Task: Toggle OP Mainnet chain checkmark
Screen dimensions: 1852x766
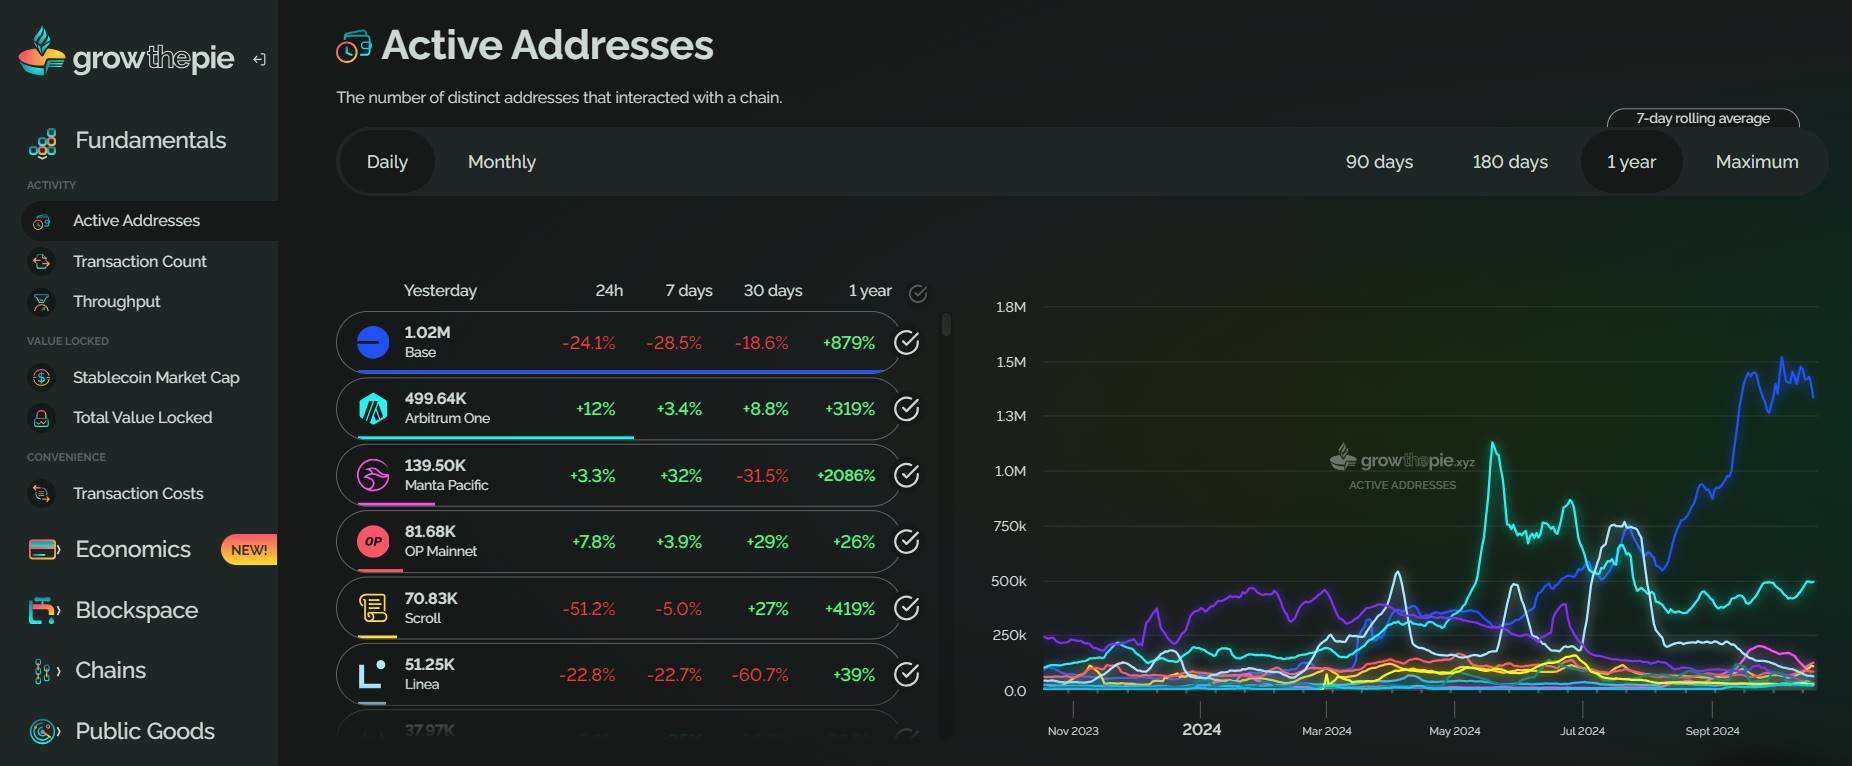Action: pyautogui.click(x=906, y=541)
